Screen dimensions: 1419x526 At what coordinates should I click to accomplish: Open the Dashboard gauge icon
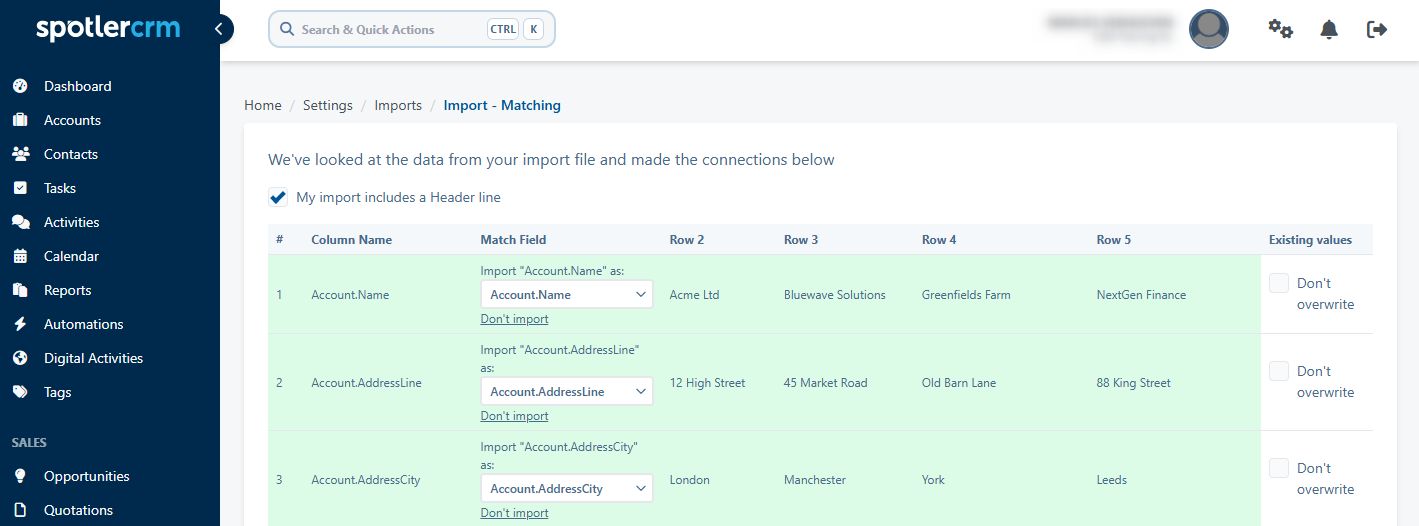click(20, 86)
